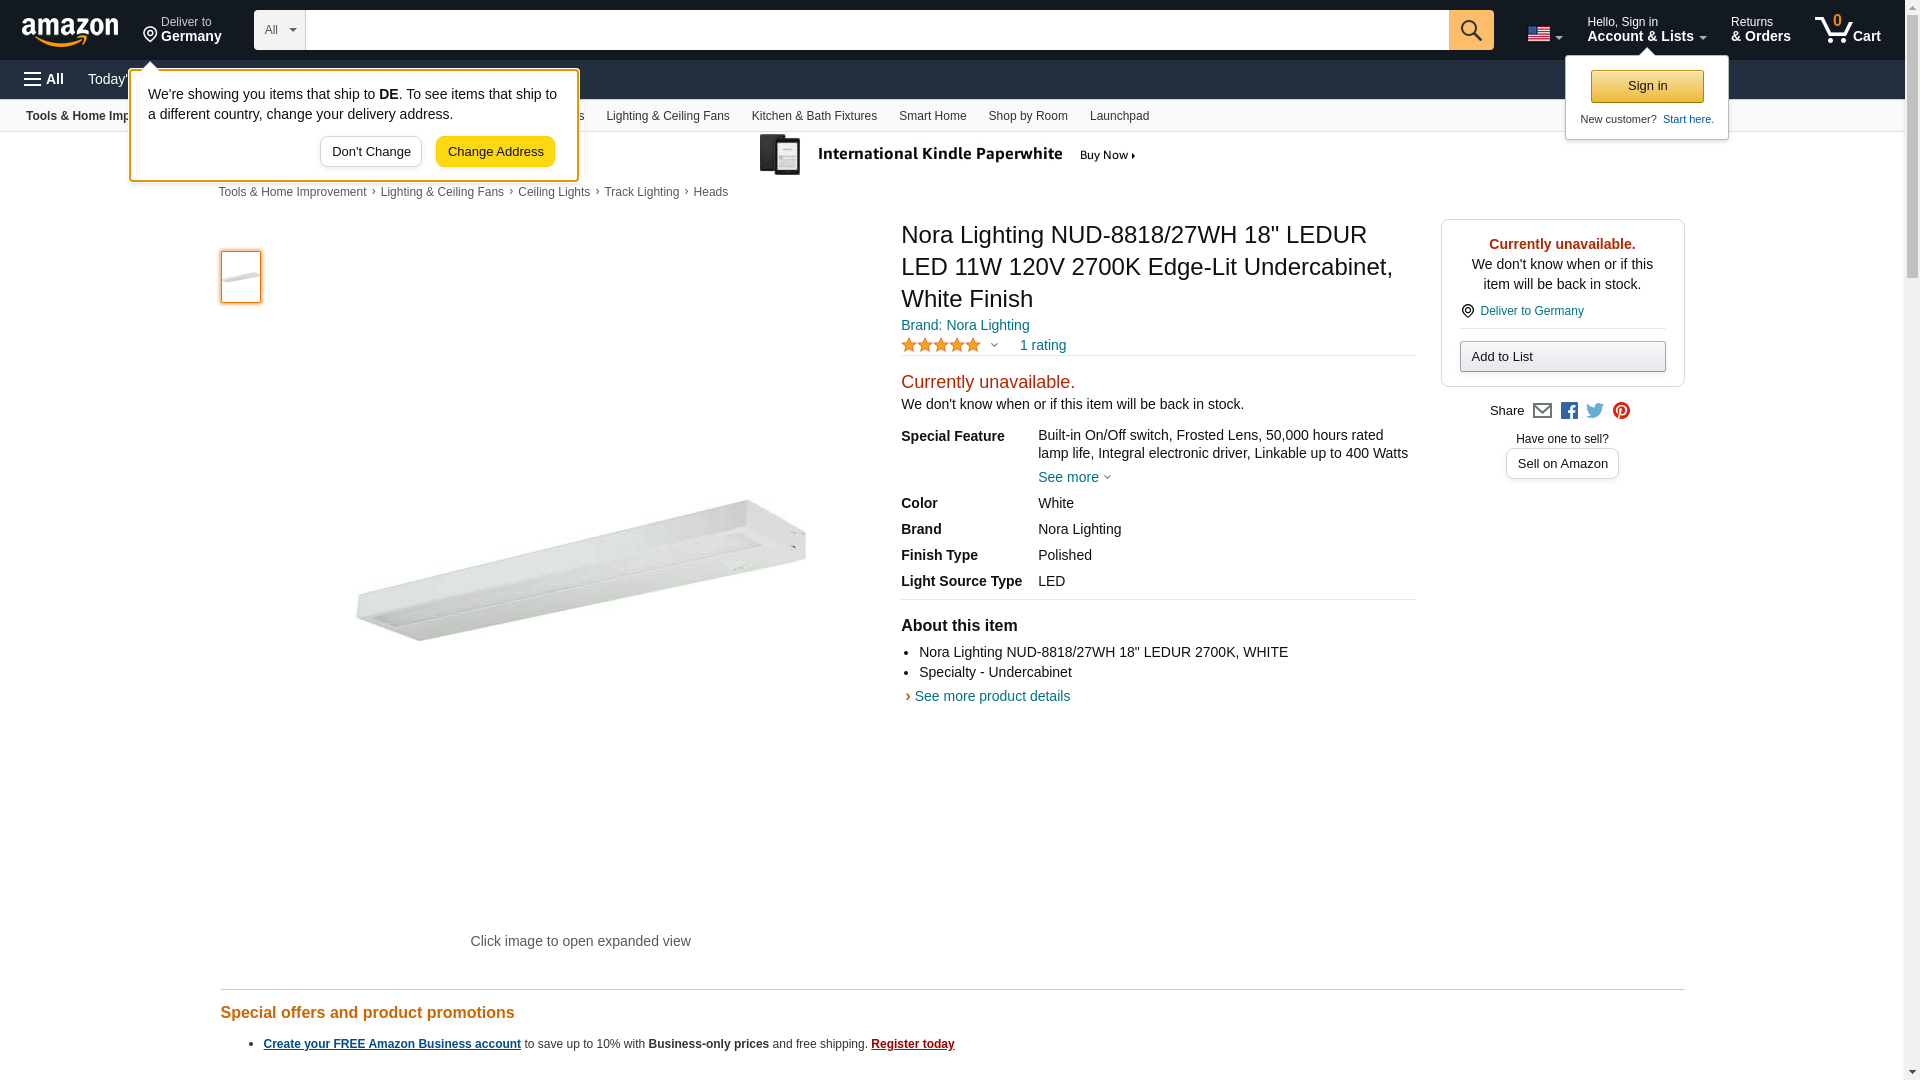Open the search category All dropdown
Viewport: 1920px width, 1080px height.
click(x=279, y=30)
